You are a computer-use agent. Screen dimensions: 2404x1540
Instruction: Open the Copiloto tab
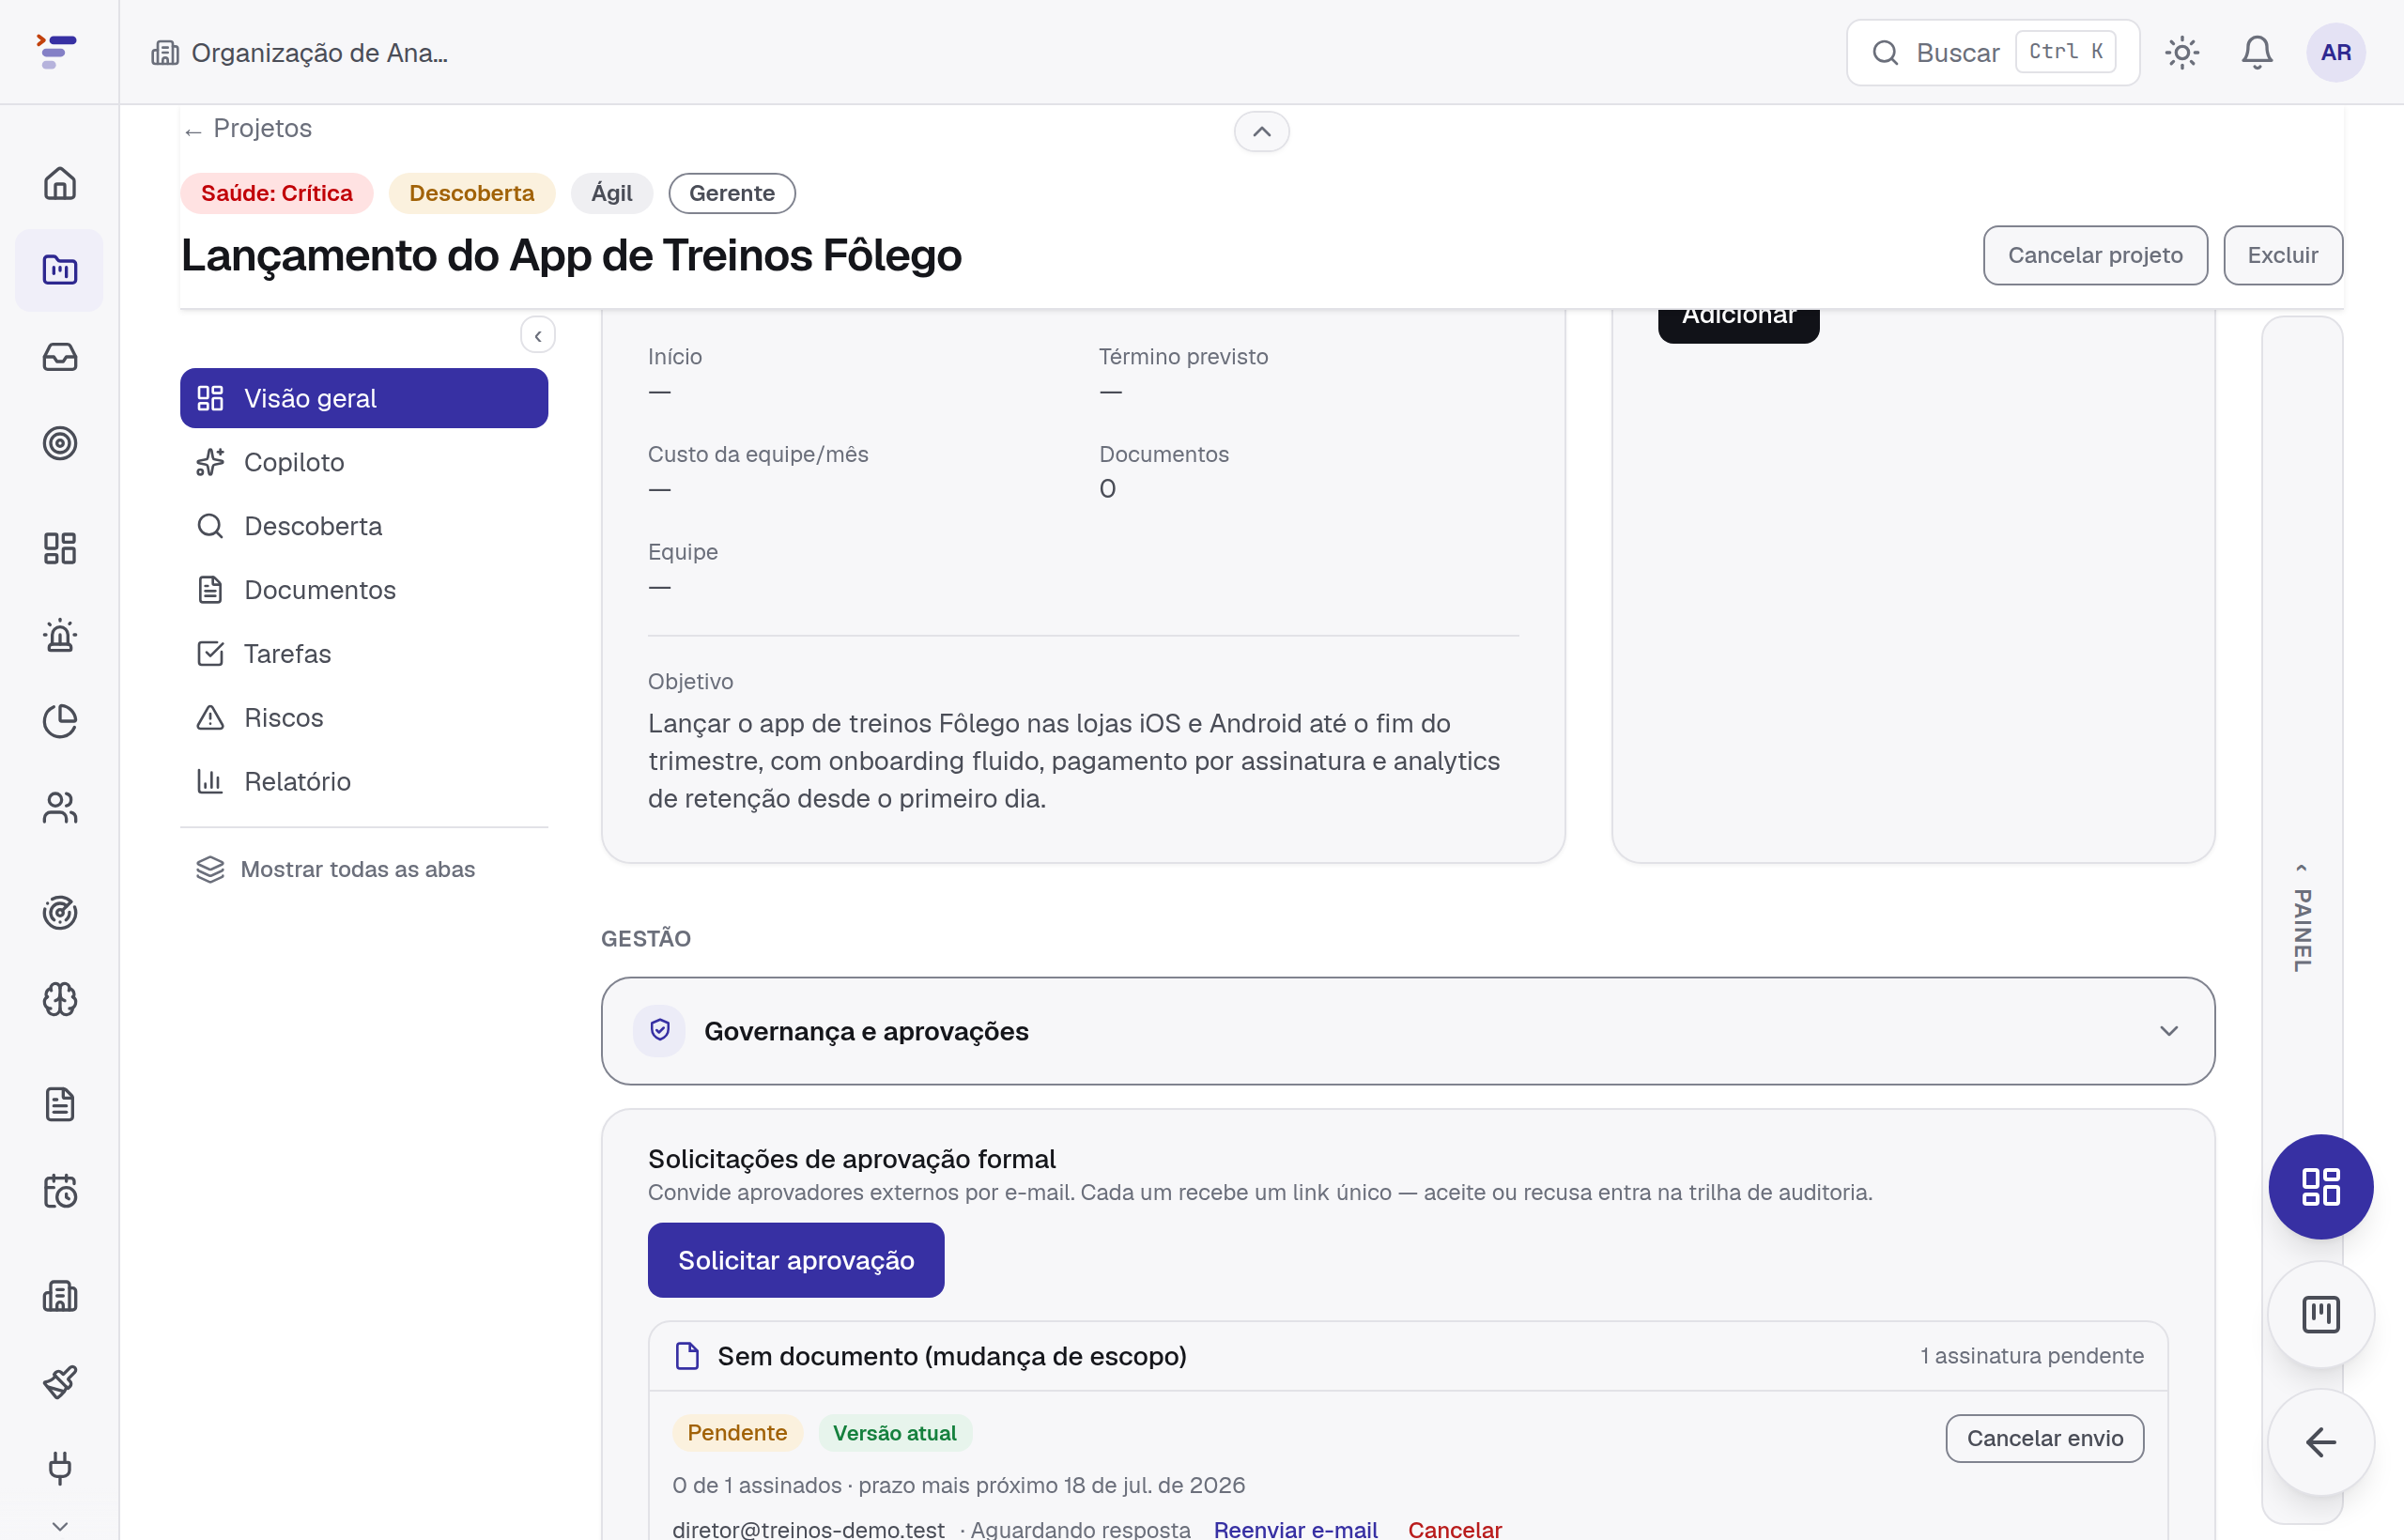coord(364,462)
